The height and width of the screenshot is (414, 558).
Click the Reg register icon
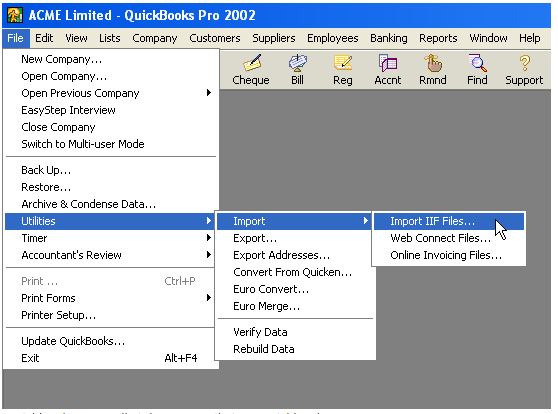click(343, 63)
